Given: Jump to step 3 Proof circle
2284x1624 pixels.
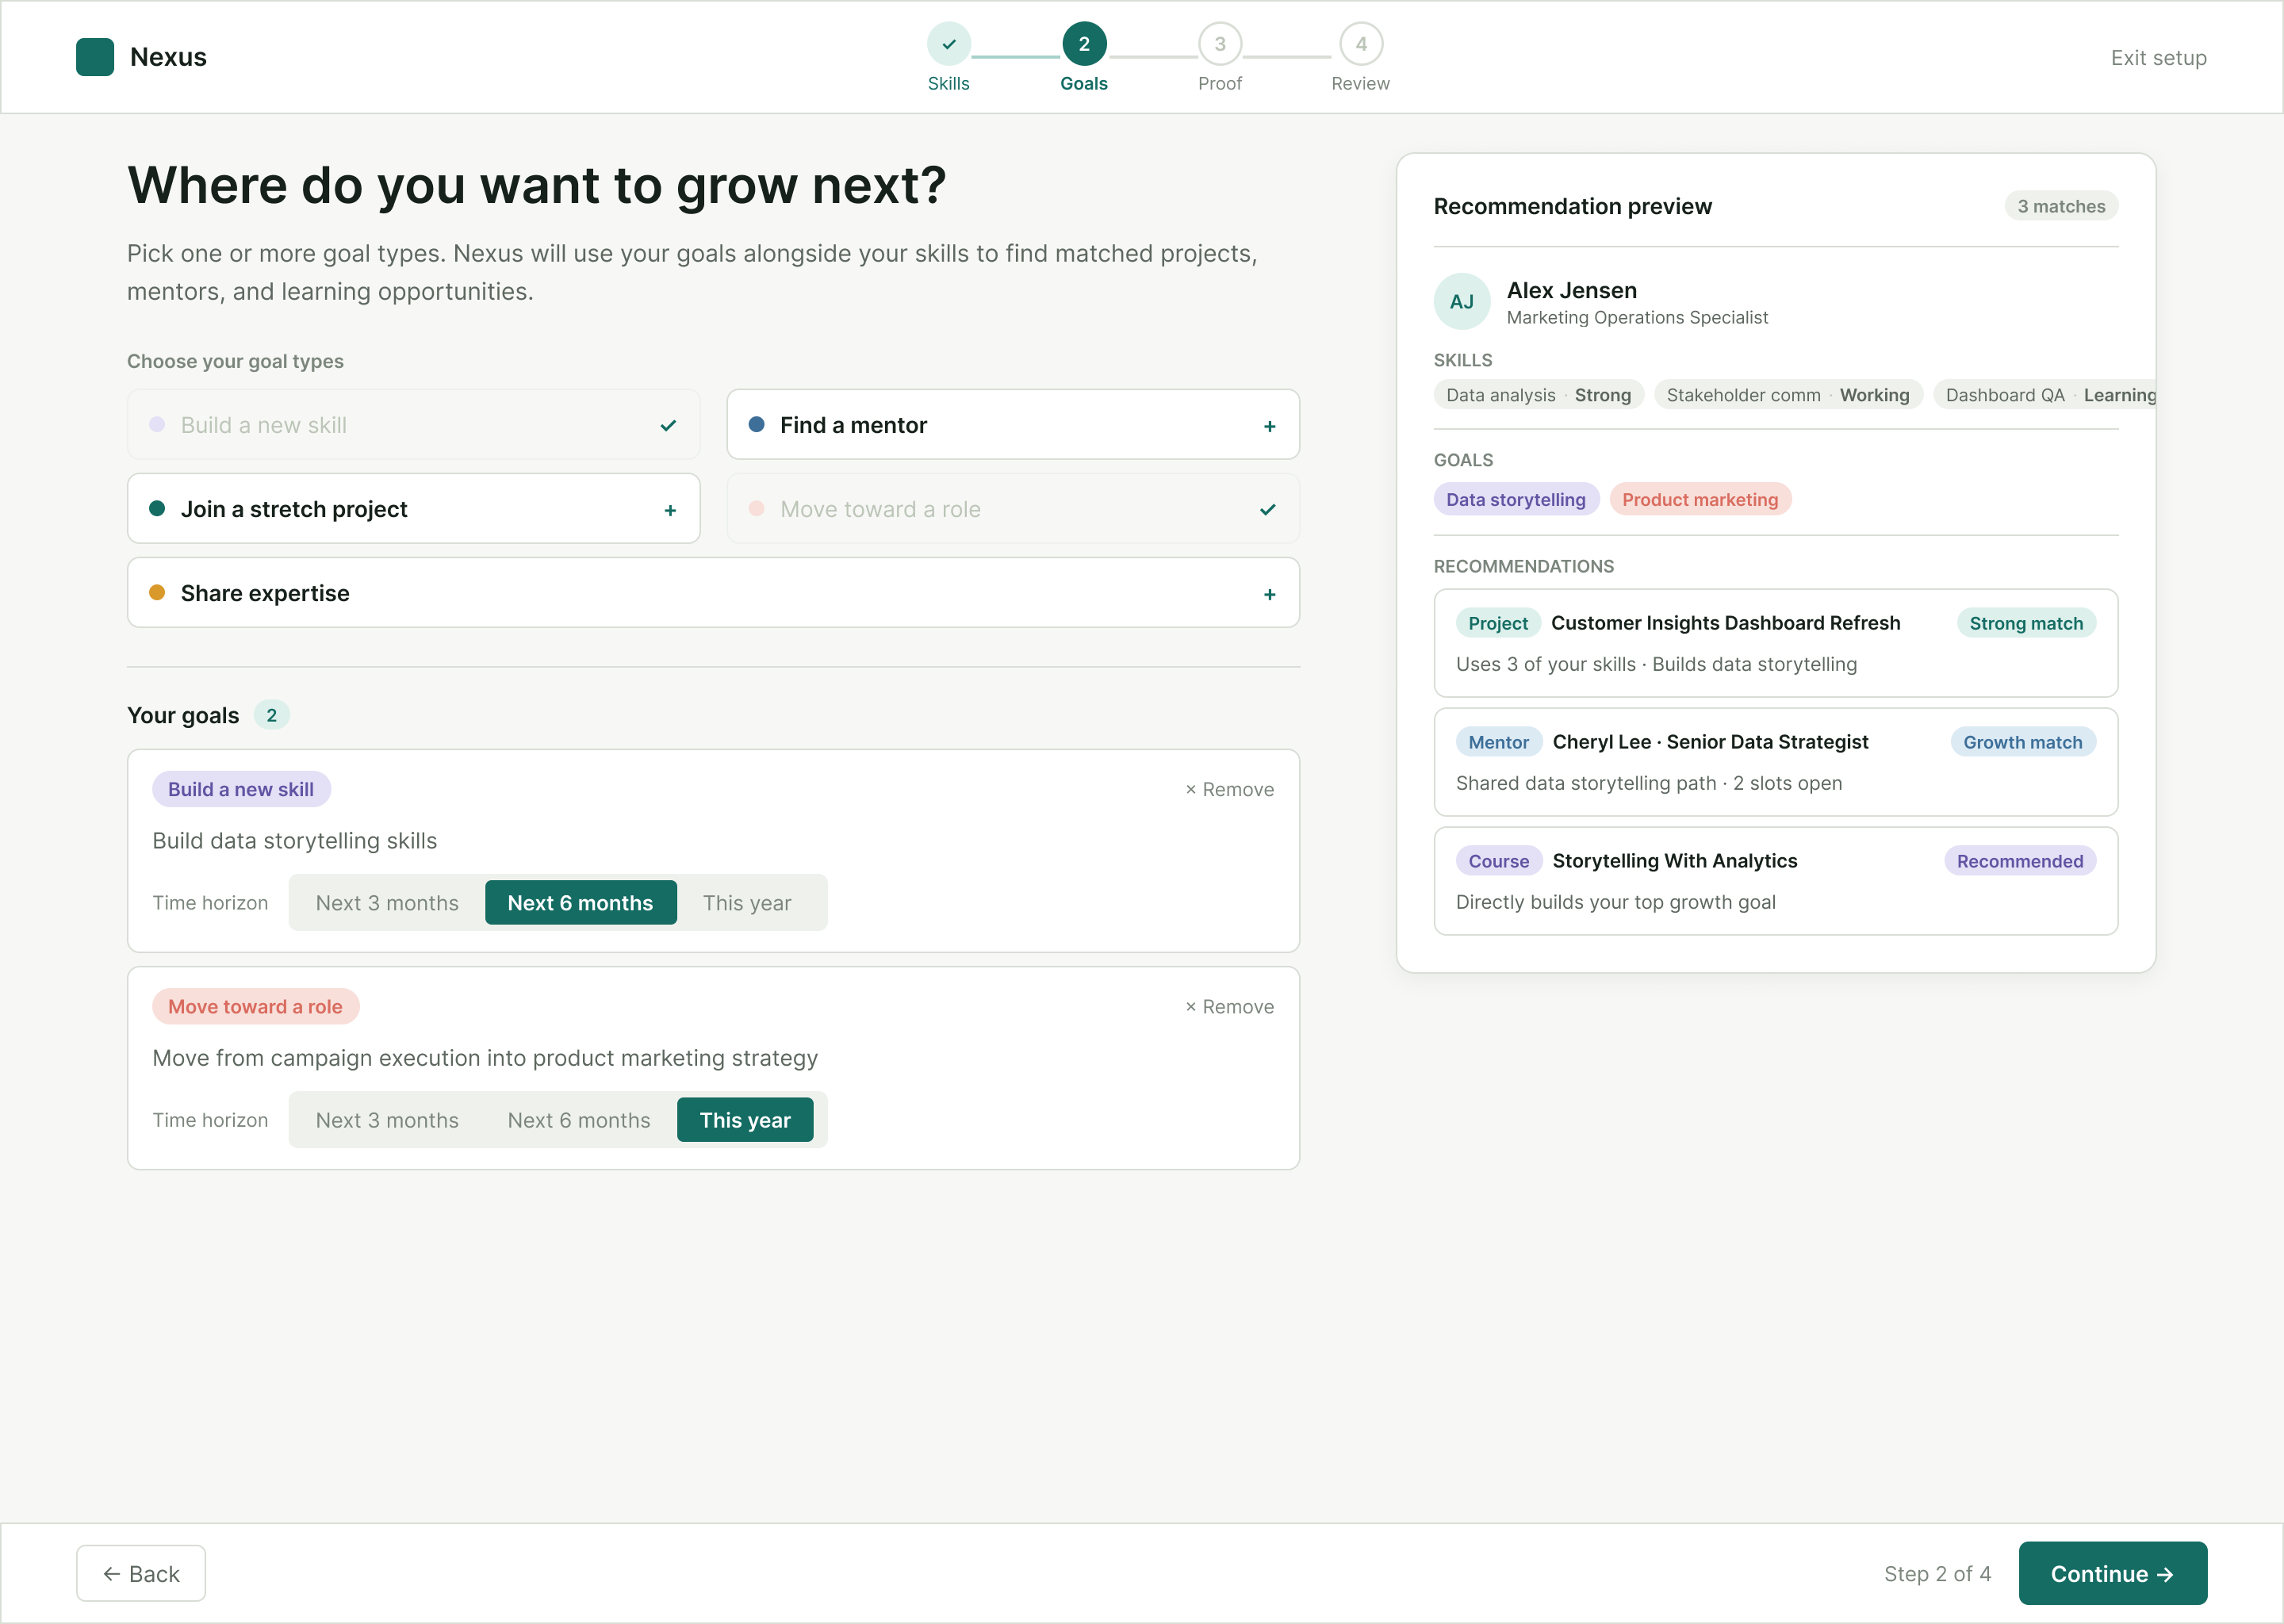Looking at the screenshot, I should point(1220,44).
